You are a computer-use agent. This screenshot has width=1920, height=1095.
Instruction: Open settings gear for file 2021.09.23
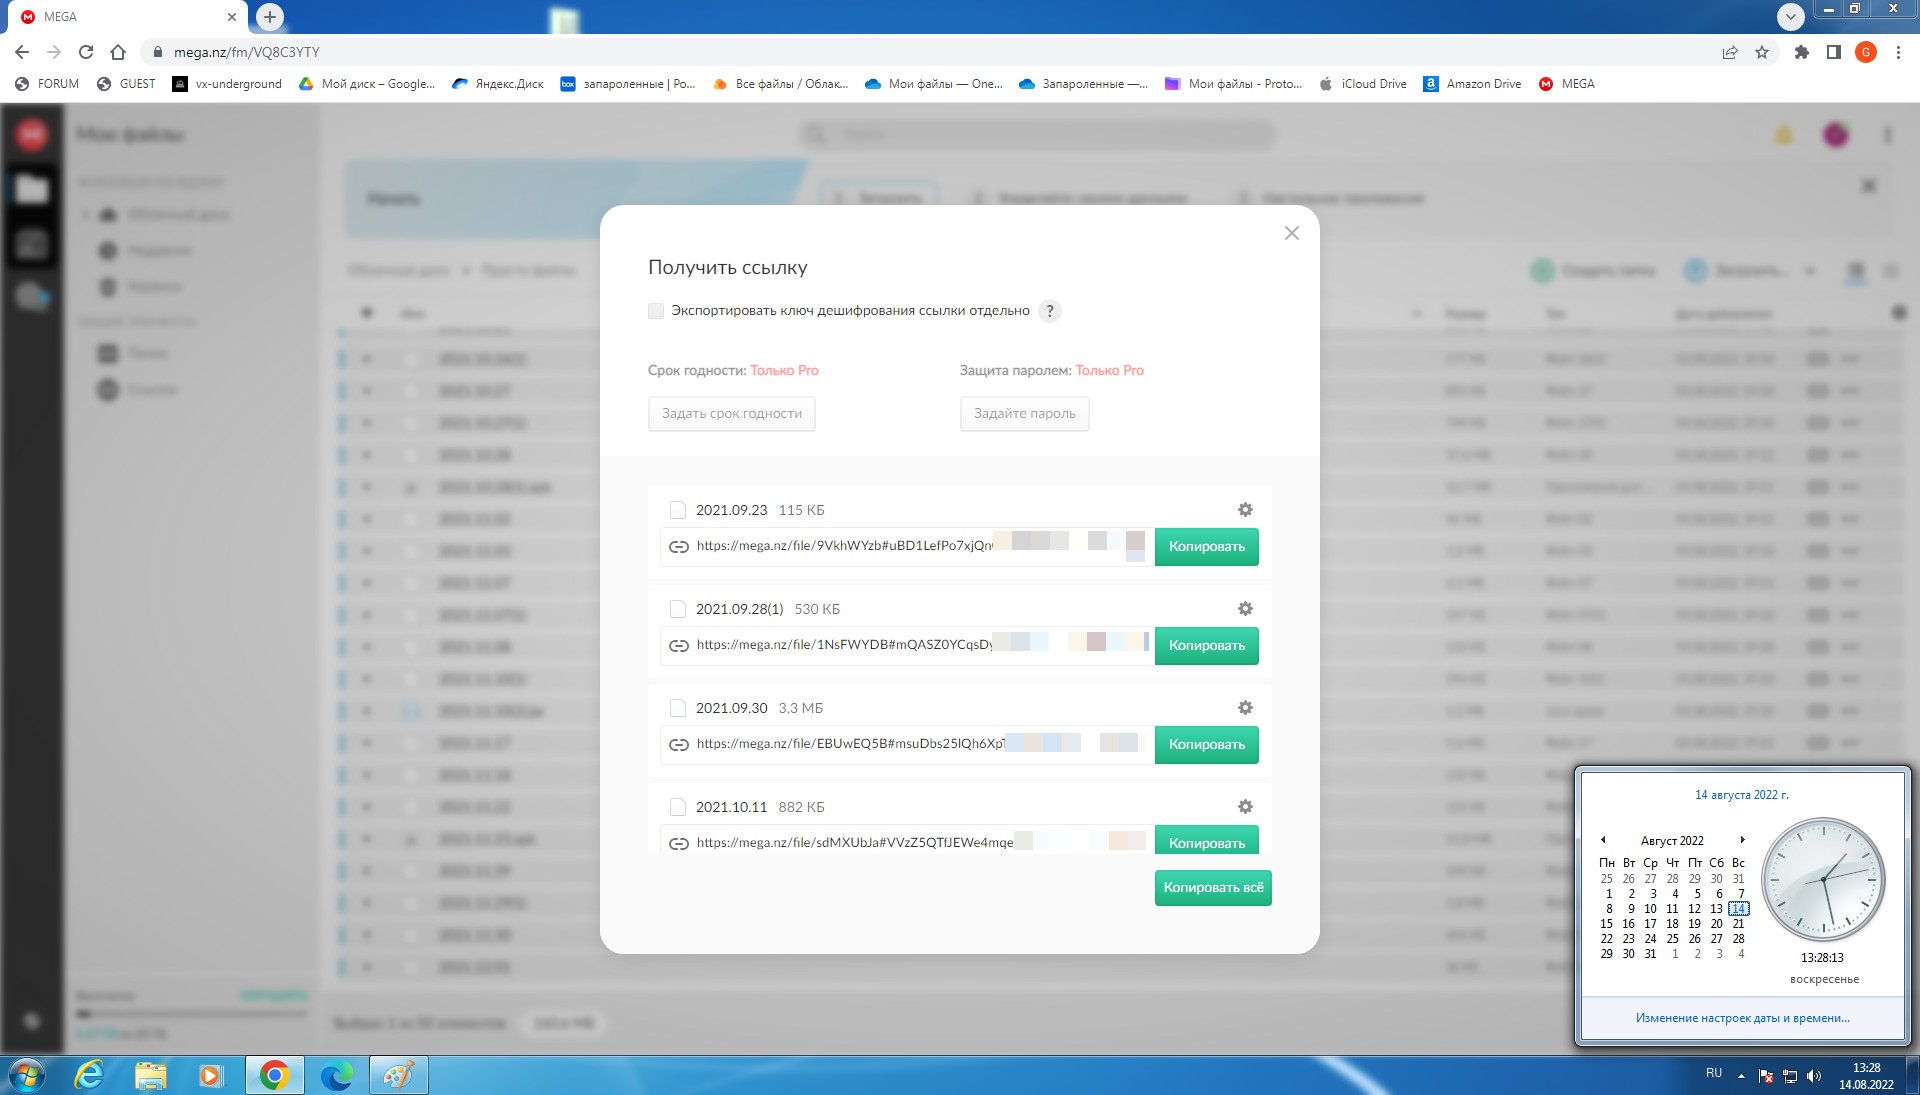1245,510
